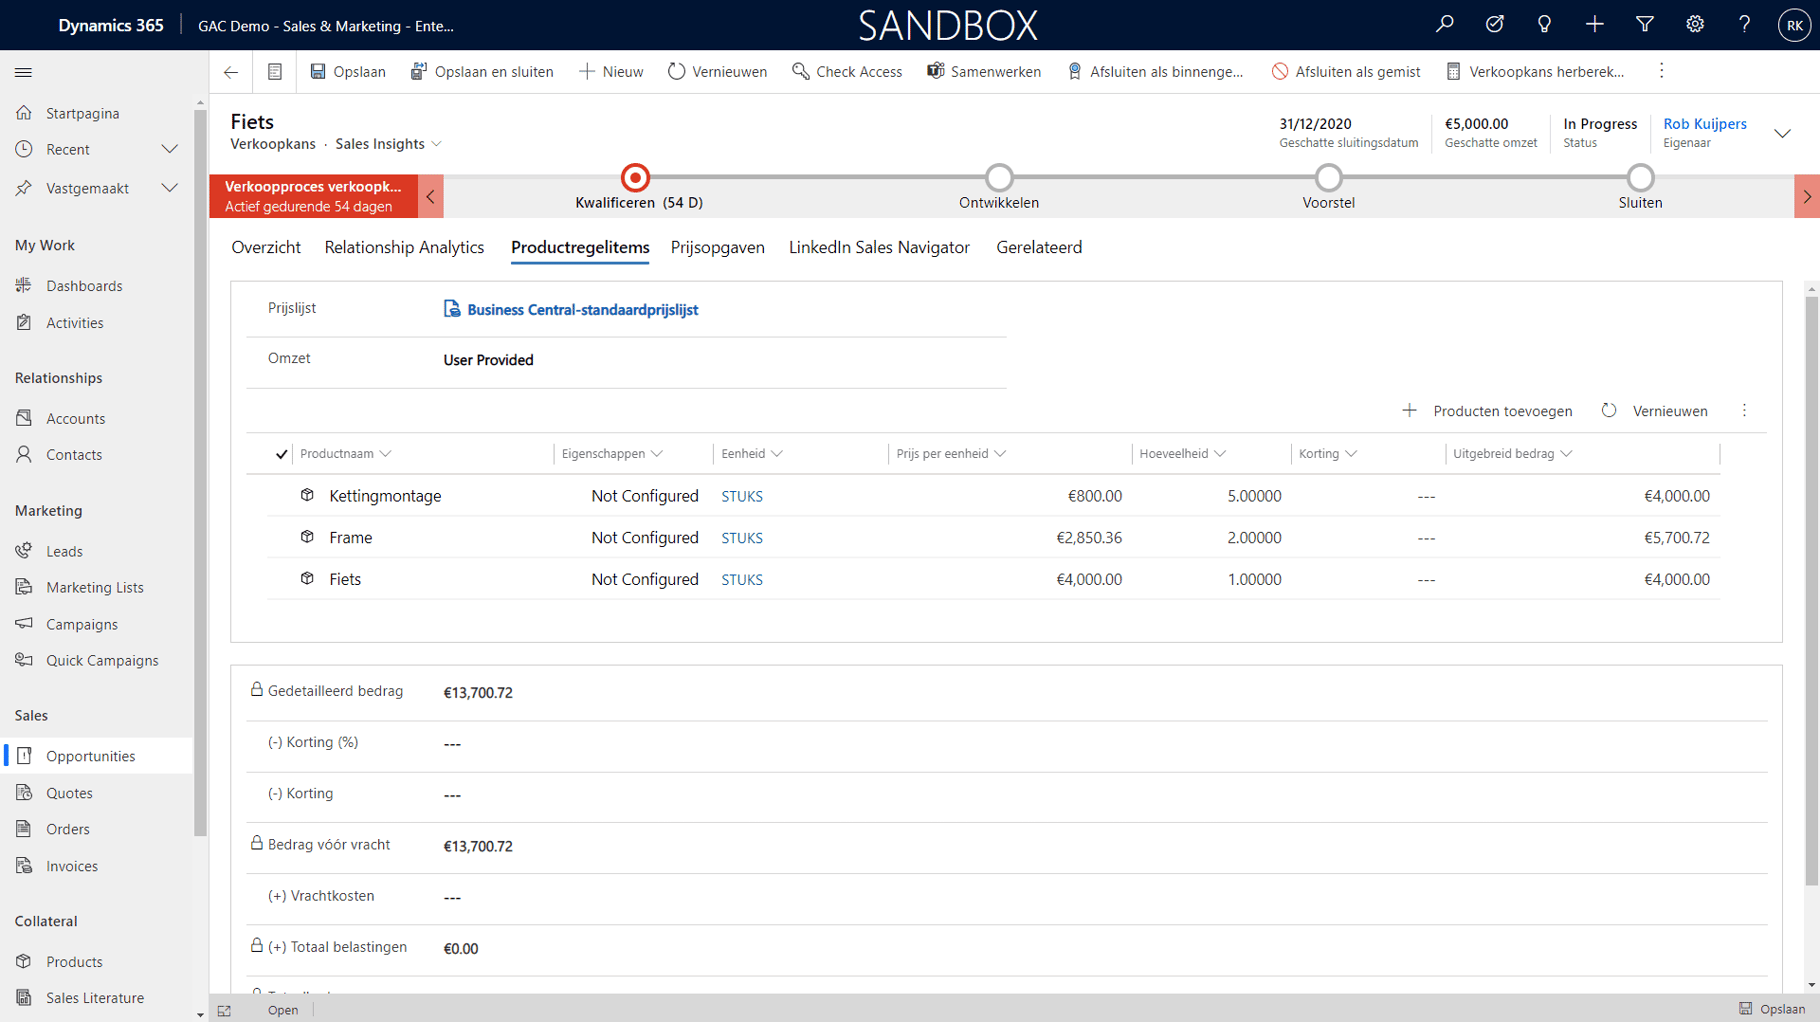Screen dimensions: 1820x1022
Task: Collapse the process bar with left chevron
Action: (x=431, y=196)
